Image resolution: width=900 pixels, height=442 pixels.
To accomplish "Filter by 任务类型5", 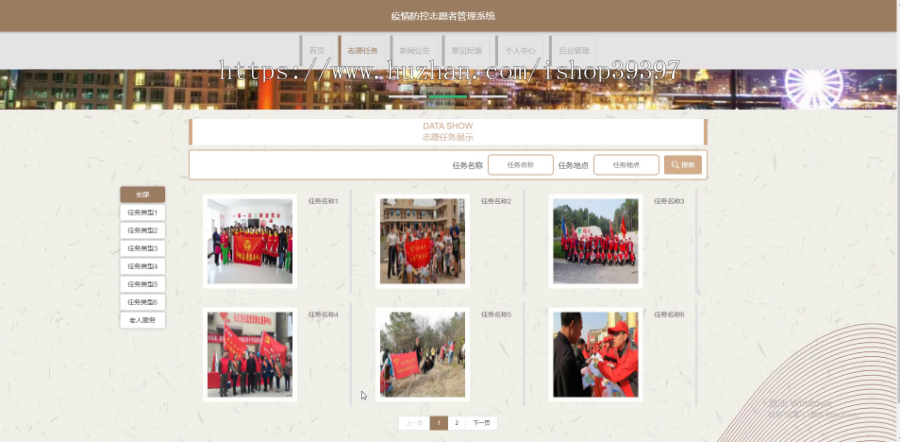I will point(142,284).
